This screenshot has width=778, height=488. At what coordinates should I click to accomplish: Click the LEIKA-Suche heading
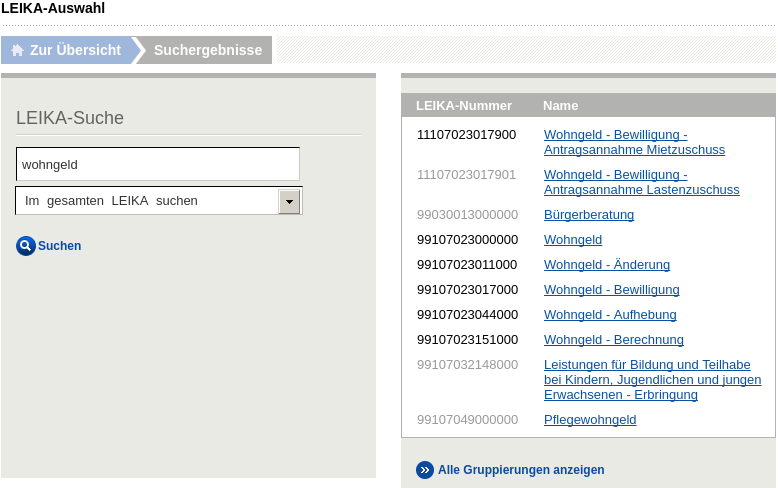point(70,118)
